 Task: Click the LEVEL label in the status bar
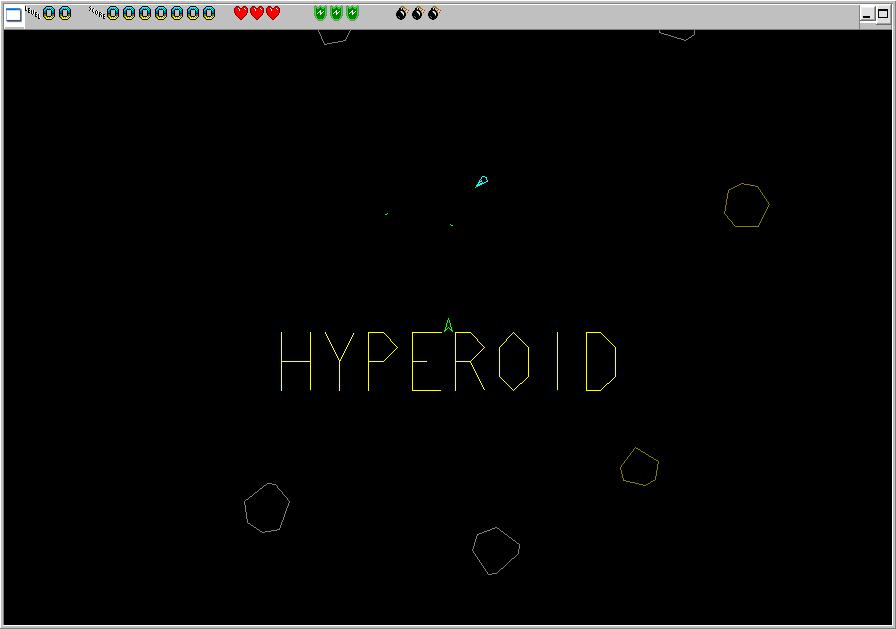(x=33, y=13)
